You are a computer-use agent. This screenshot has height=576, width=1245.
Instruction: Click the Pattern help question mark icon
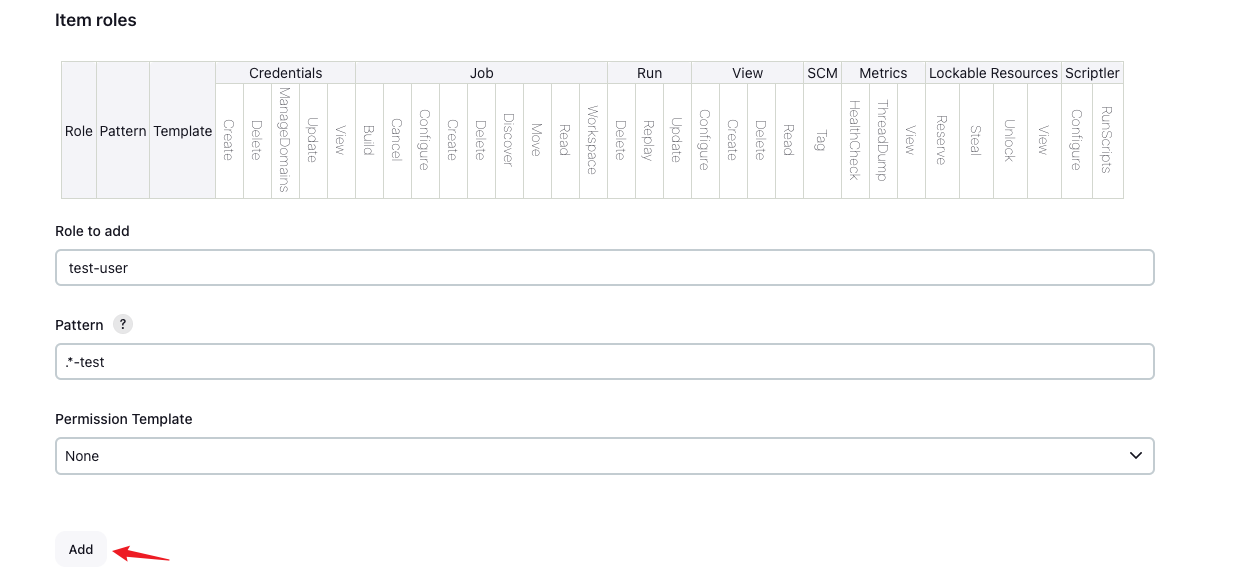pyautogui.click(x=123, y=325)
